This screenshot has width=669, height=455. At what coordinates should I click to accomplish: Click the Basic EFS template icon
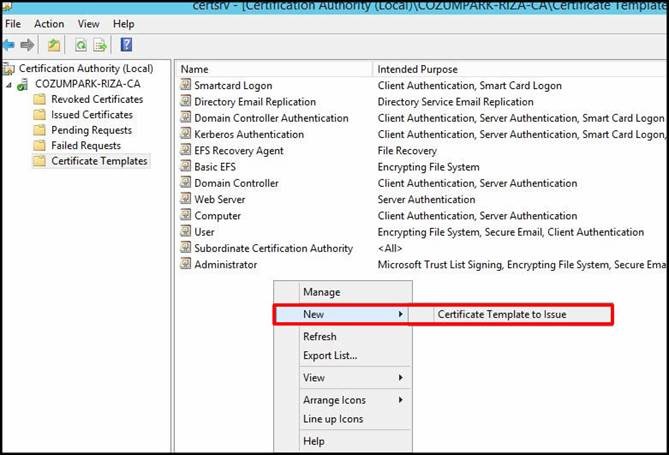[x=186, y=166]
